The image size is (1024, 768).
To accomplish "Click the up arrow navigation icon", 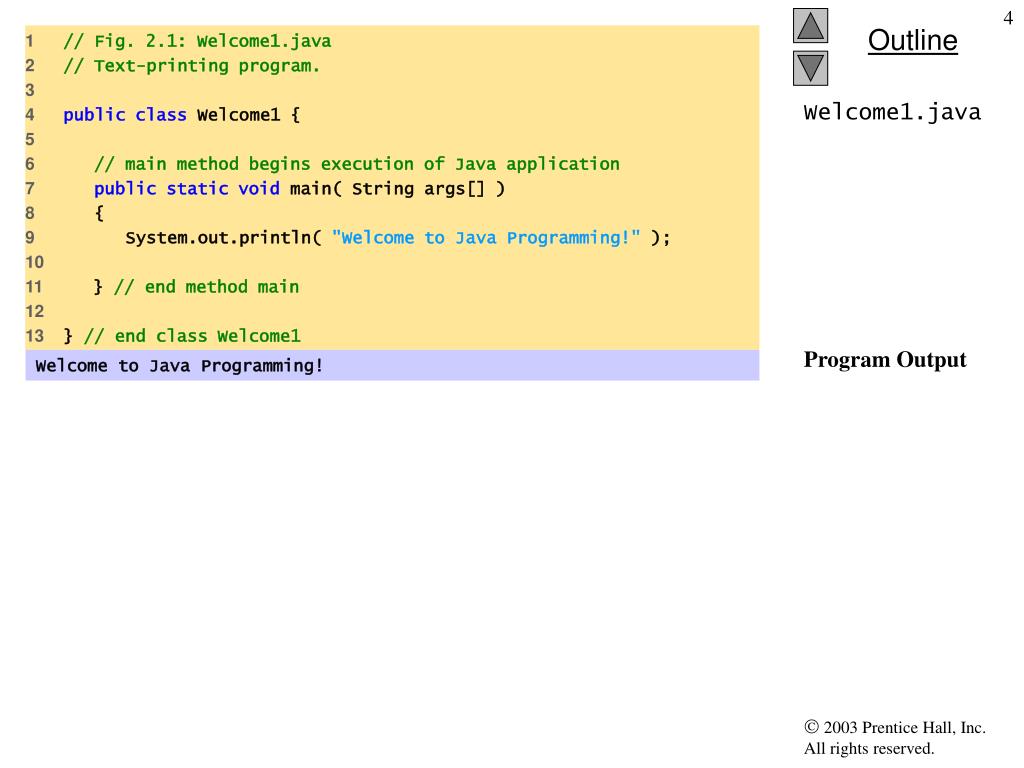I will pyautogui.click(x=810, y=26).
